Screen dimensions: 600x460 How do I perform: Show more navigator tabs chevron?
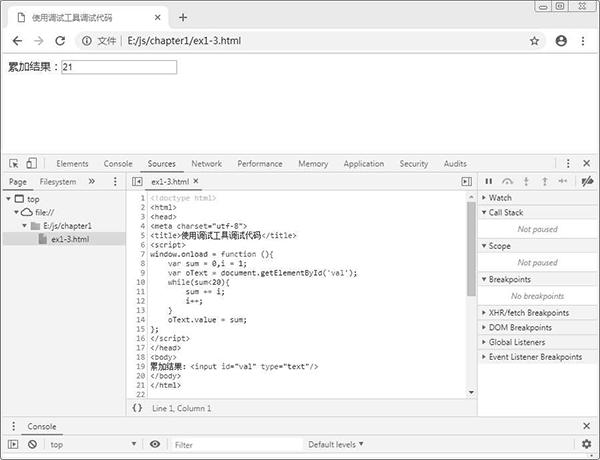[91, 181]
